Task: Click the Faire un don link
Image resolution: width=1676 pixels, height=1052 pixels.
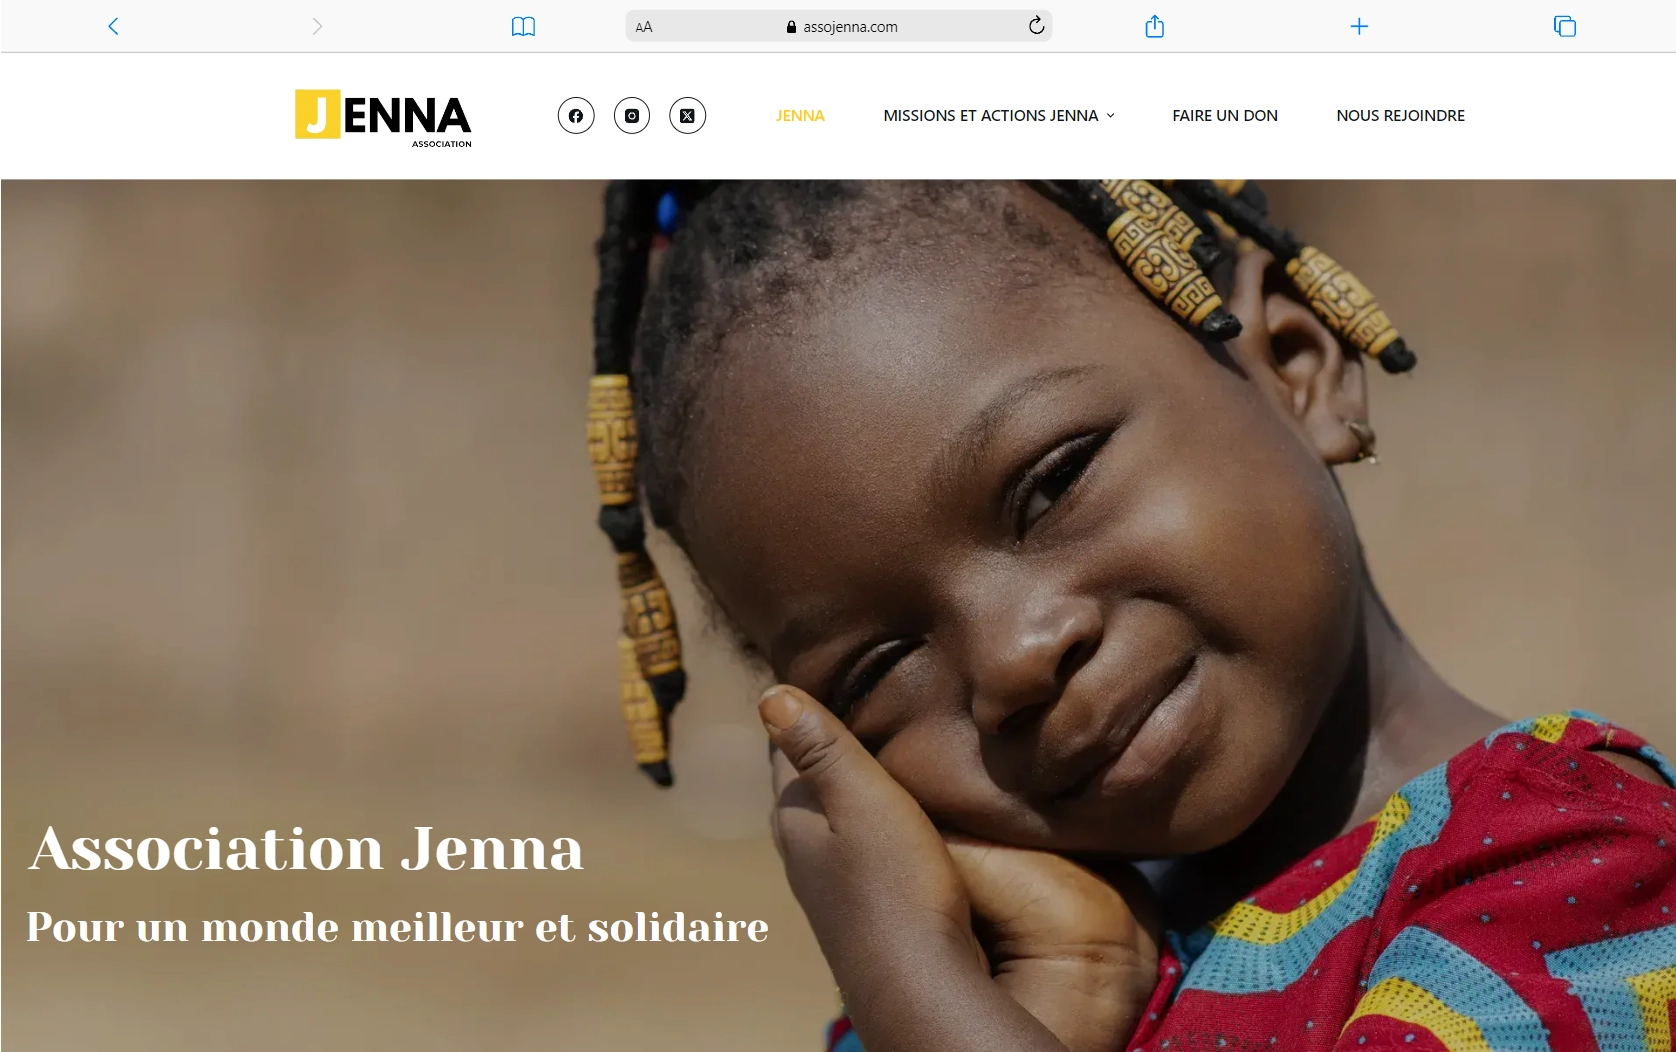Action: pyautogui.click(x=1225, y=116)
